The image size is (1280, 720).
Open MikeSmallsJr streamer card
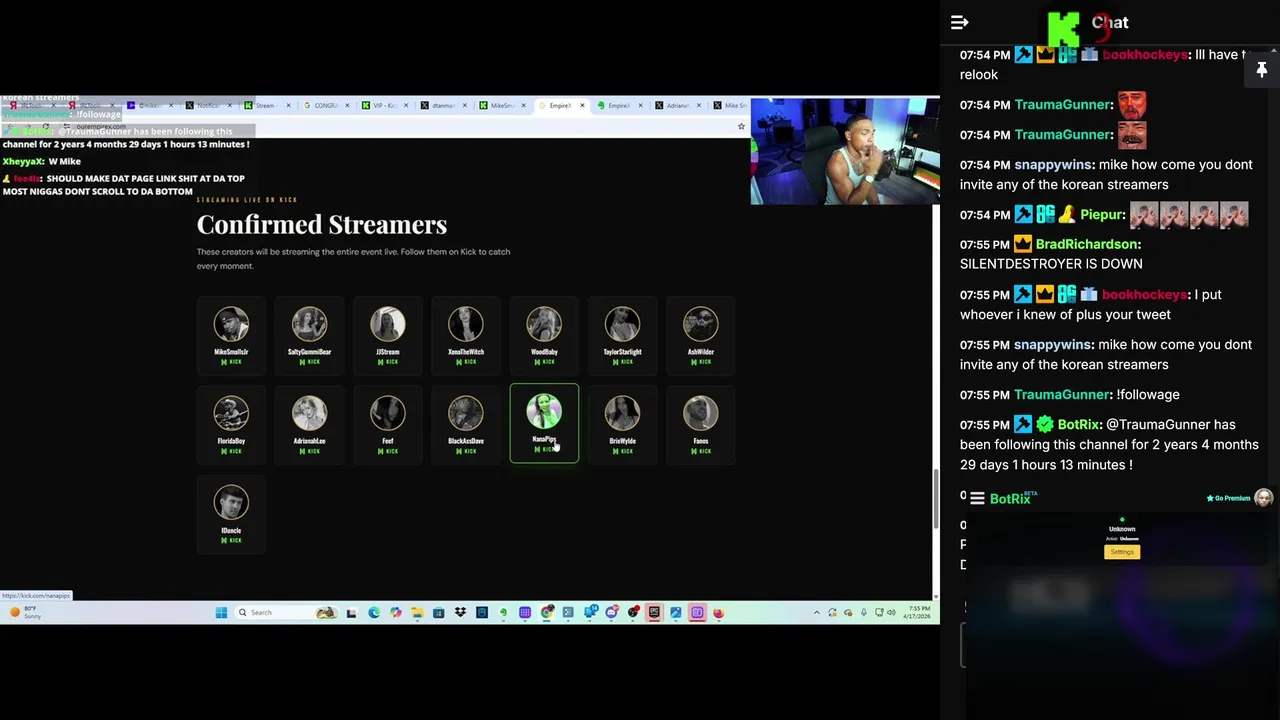point(231,336)
